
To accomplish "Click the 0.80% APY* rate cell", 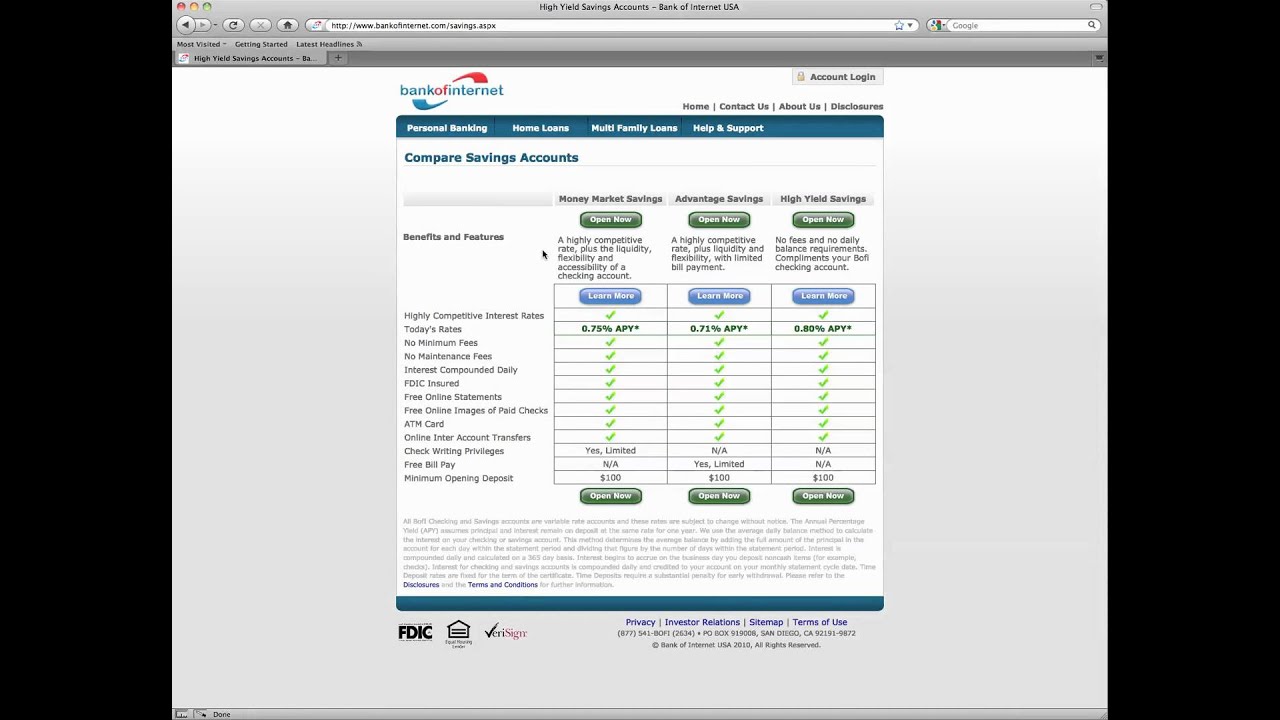I will coord(823,329).
